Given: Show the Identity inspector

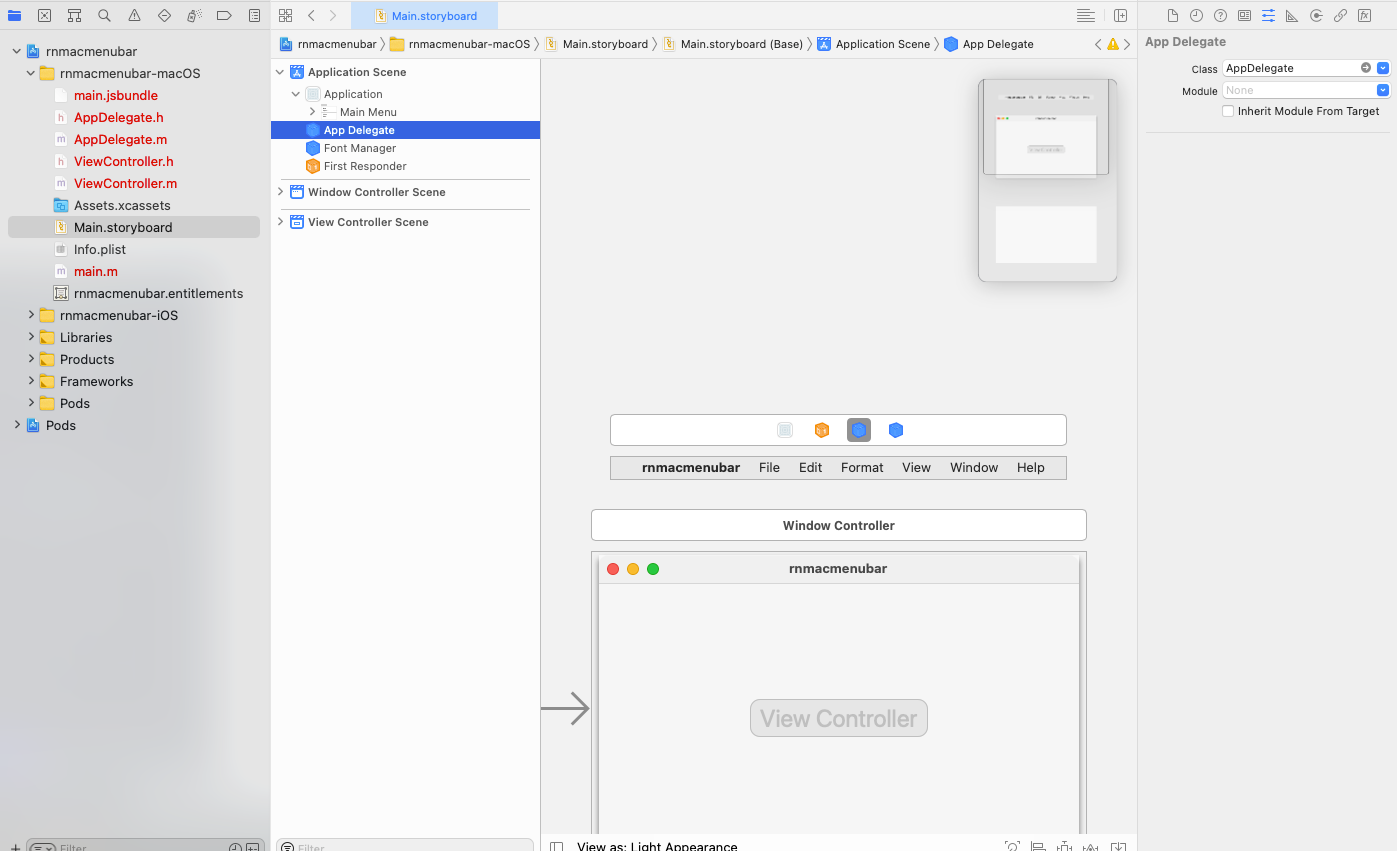Looking at the screenshot, I should click(x=1245, y=16).
